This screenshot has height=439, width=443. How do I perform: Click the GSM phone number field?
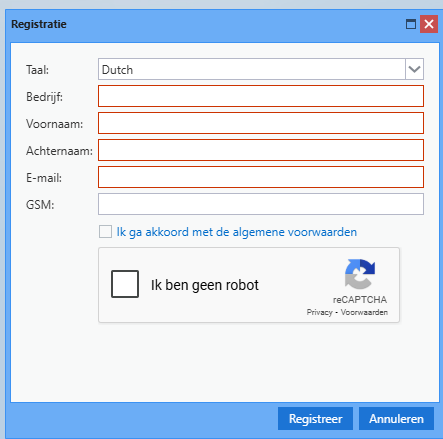(261, 204)
